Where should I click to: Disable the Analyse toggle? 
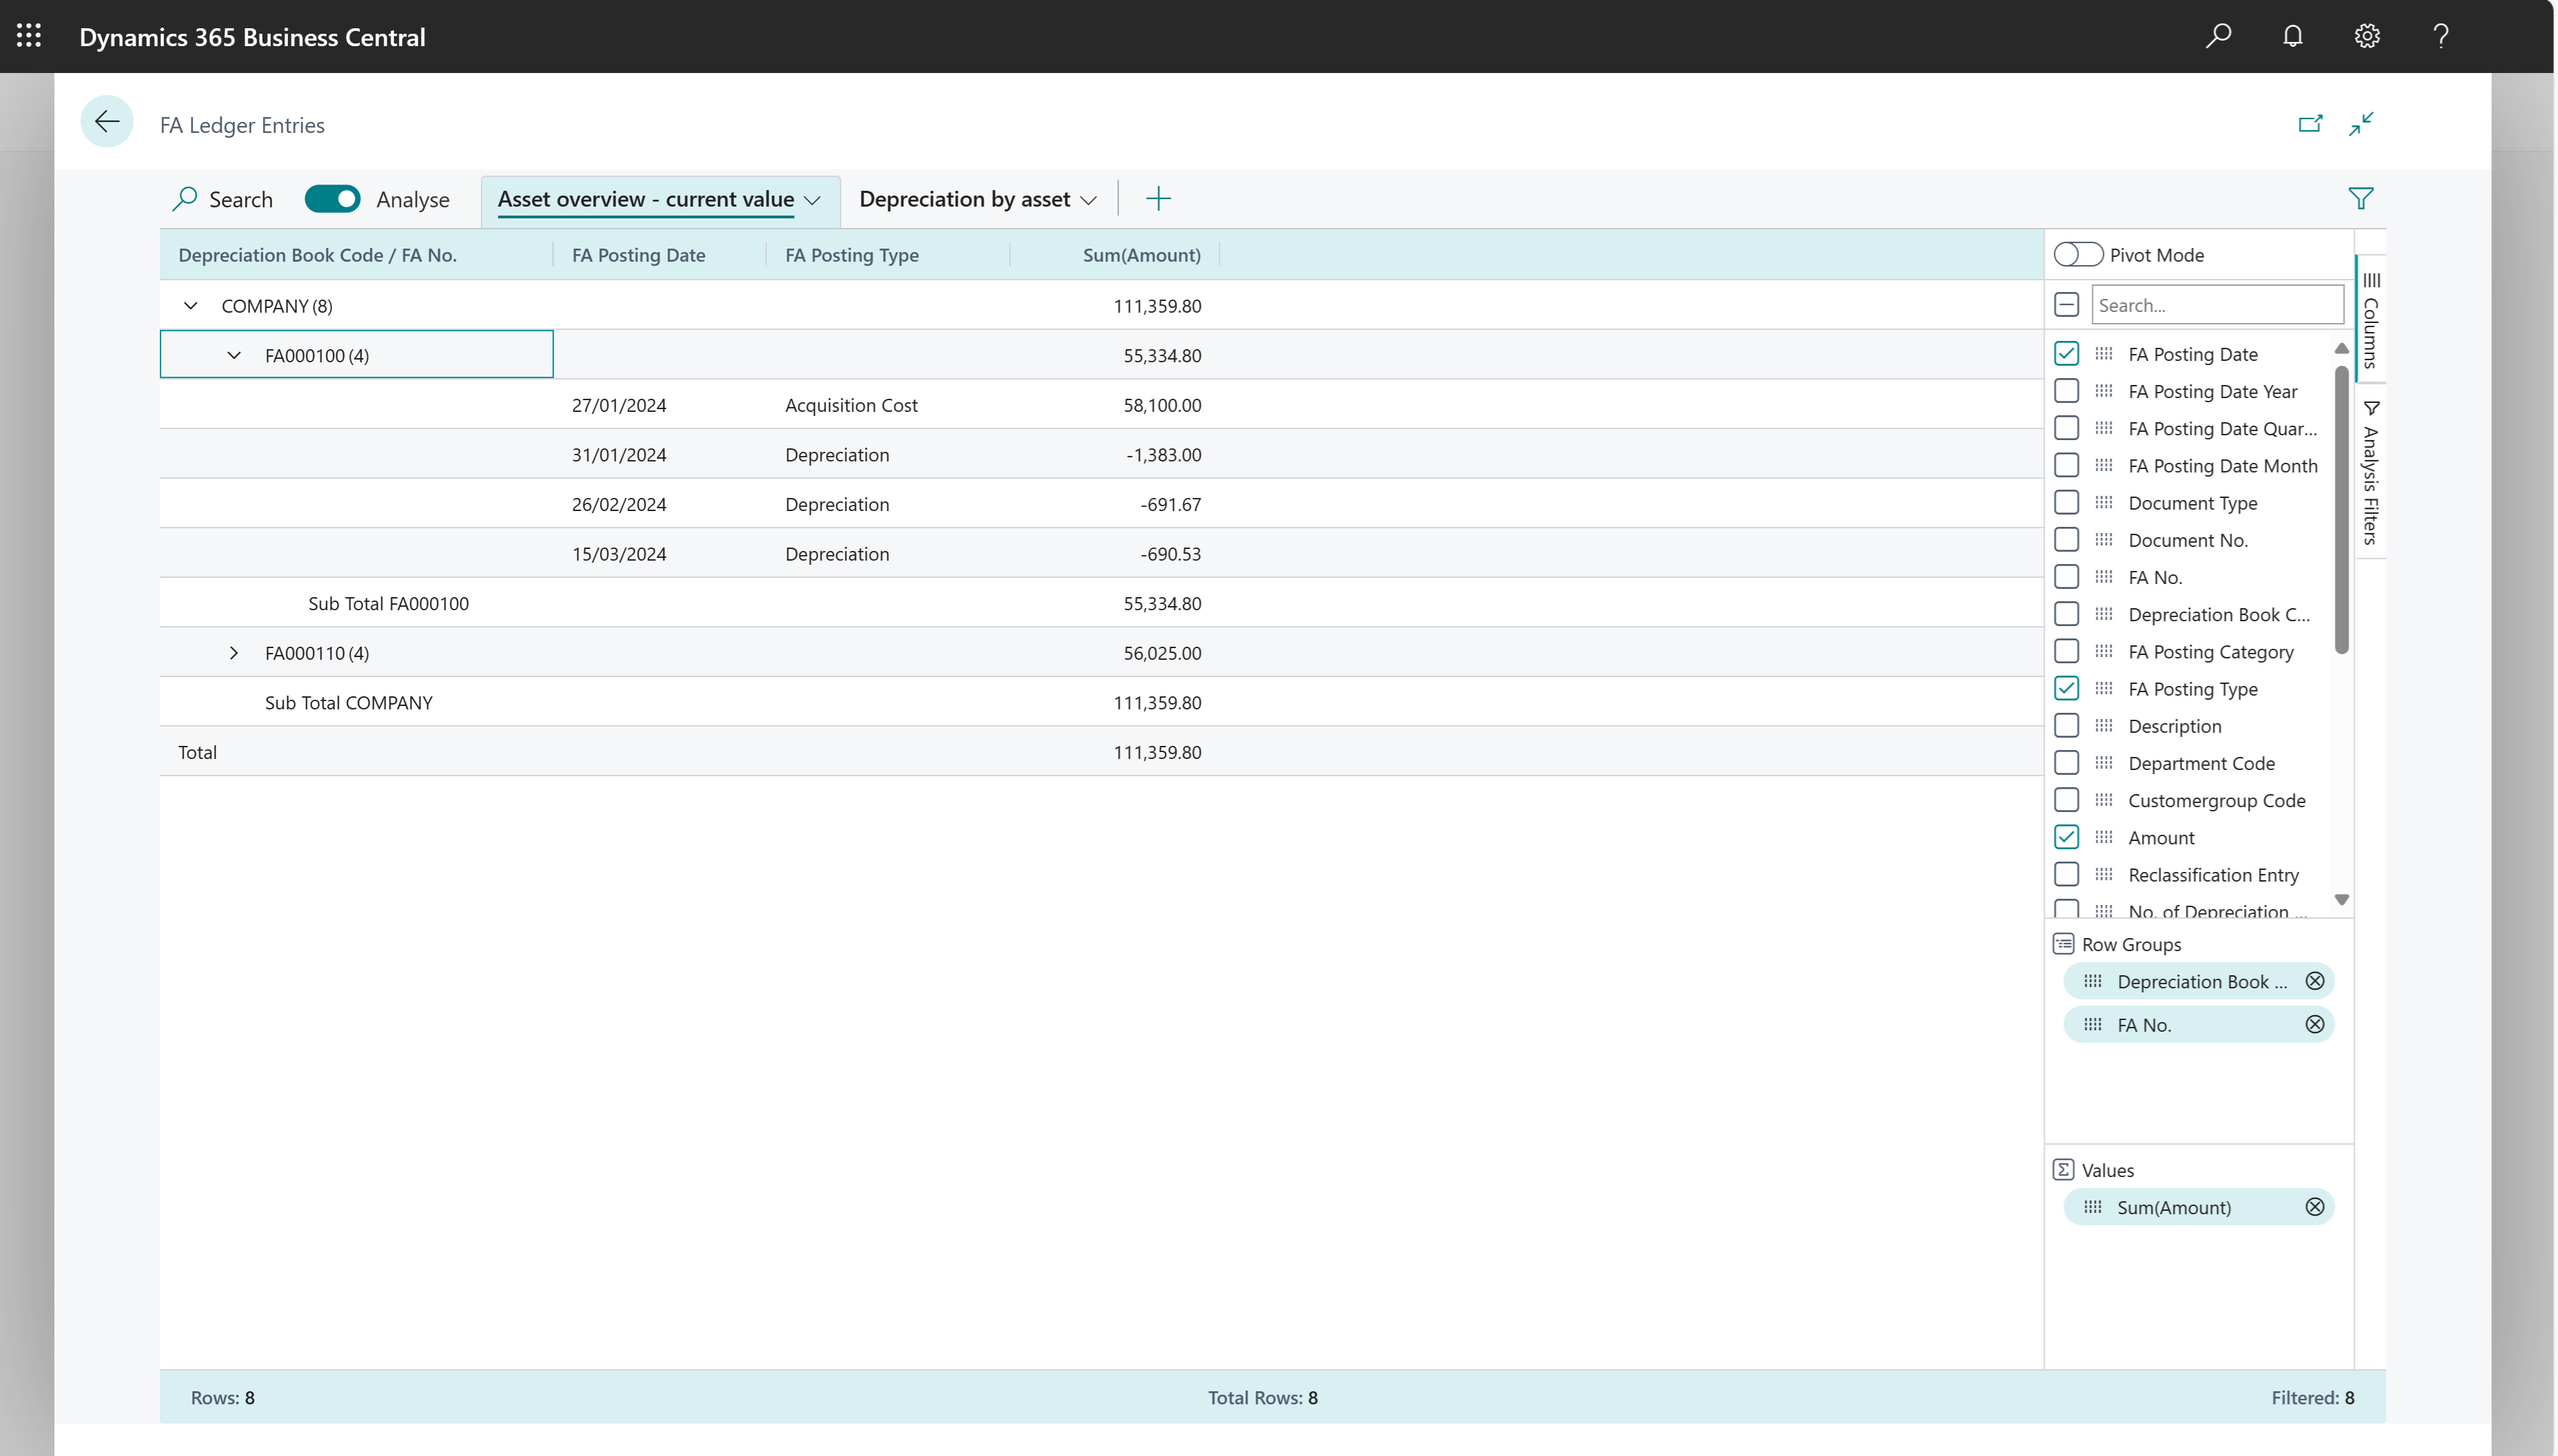point(332,198)
